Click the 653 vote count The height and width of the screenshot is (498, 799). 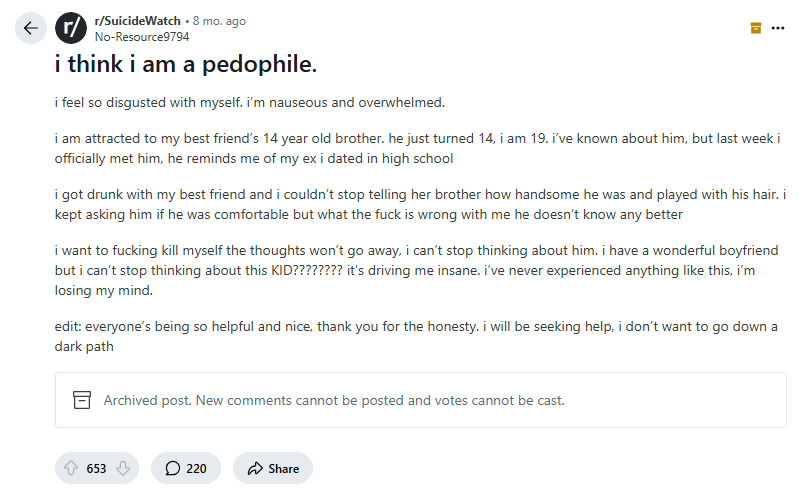pos(96,468)
